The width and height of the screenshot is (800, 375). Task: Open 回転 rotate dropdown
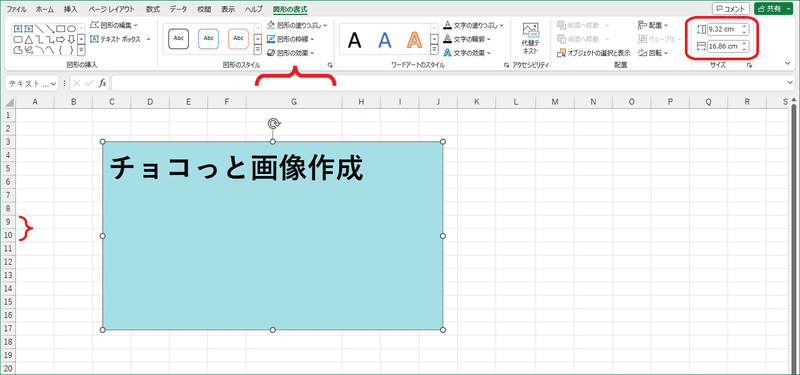(x=653, y=53)
